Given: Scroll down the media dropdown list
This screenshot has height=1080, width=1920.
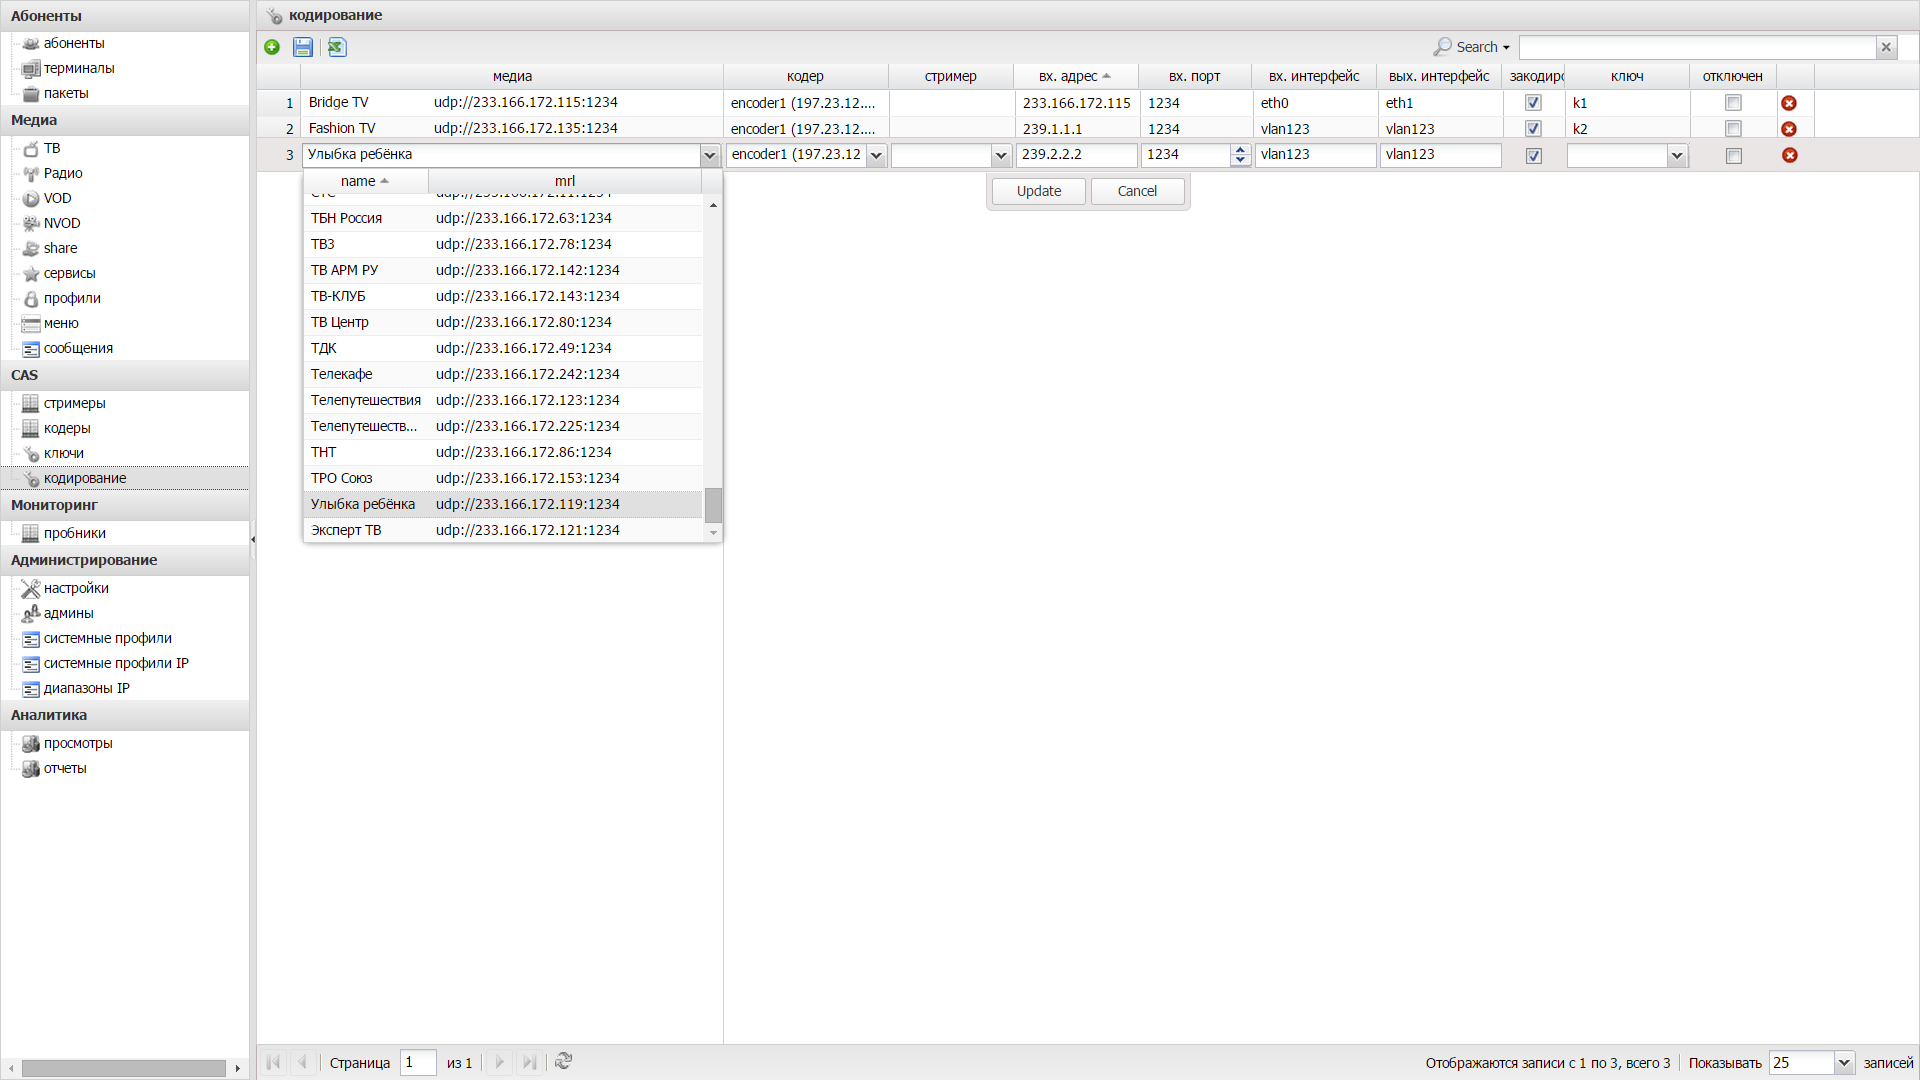Looking at the screenshot, I should (x=713, y=533).
